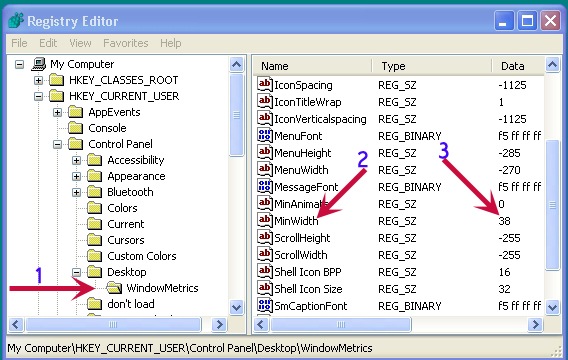The image size is (568, 360).
Task: Click tree pane scroll down arrow
Action: (x=237, y=307)
